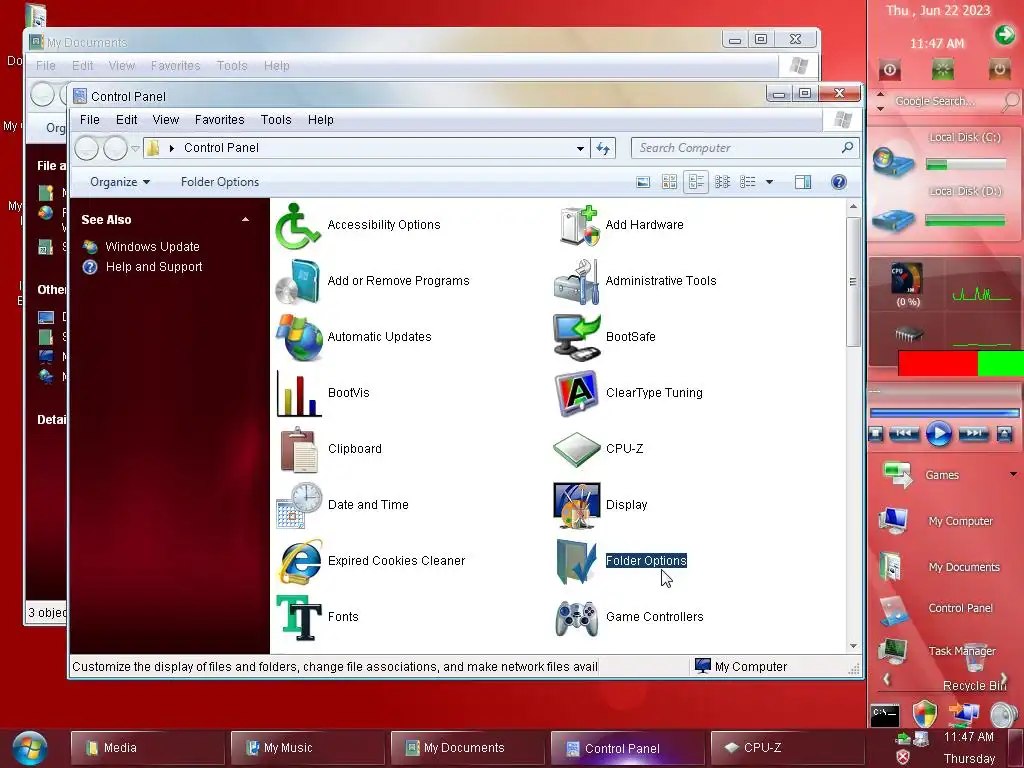1024x768 pixels.
Task: Open the Fonts icon
Action: (298, 617)
